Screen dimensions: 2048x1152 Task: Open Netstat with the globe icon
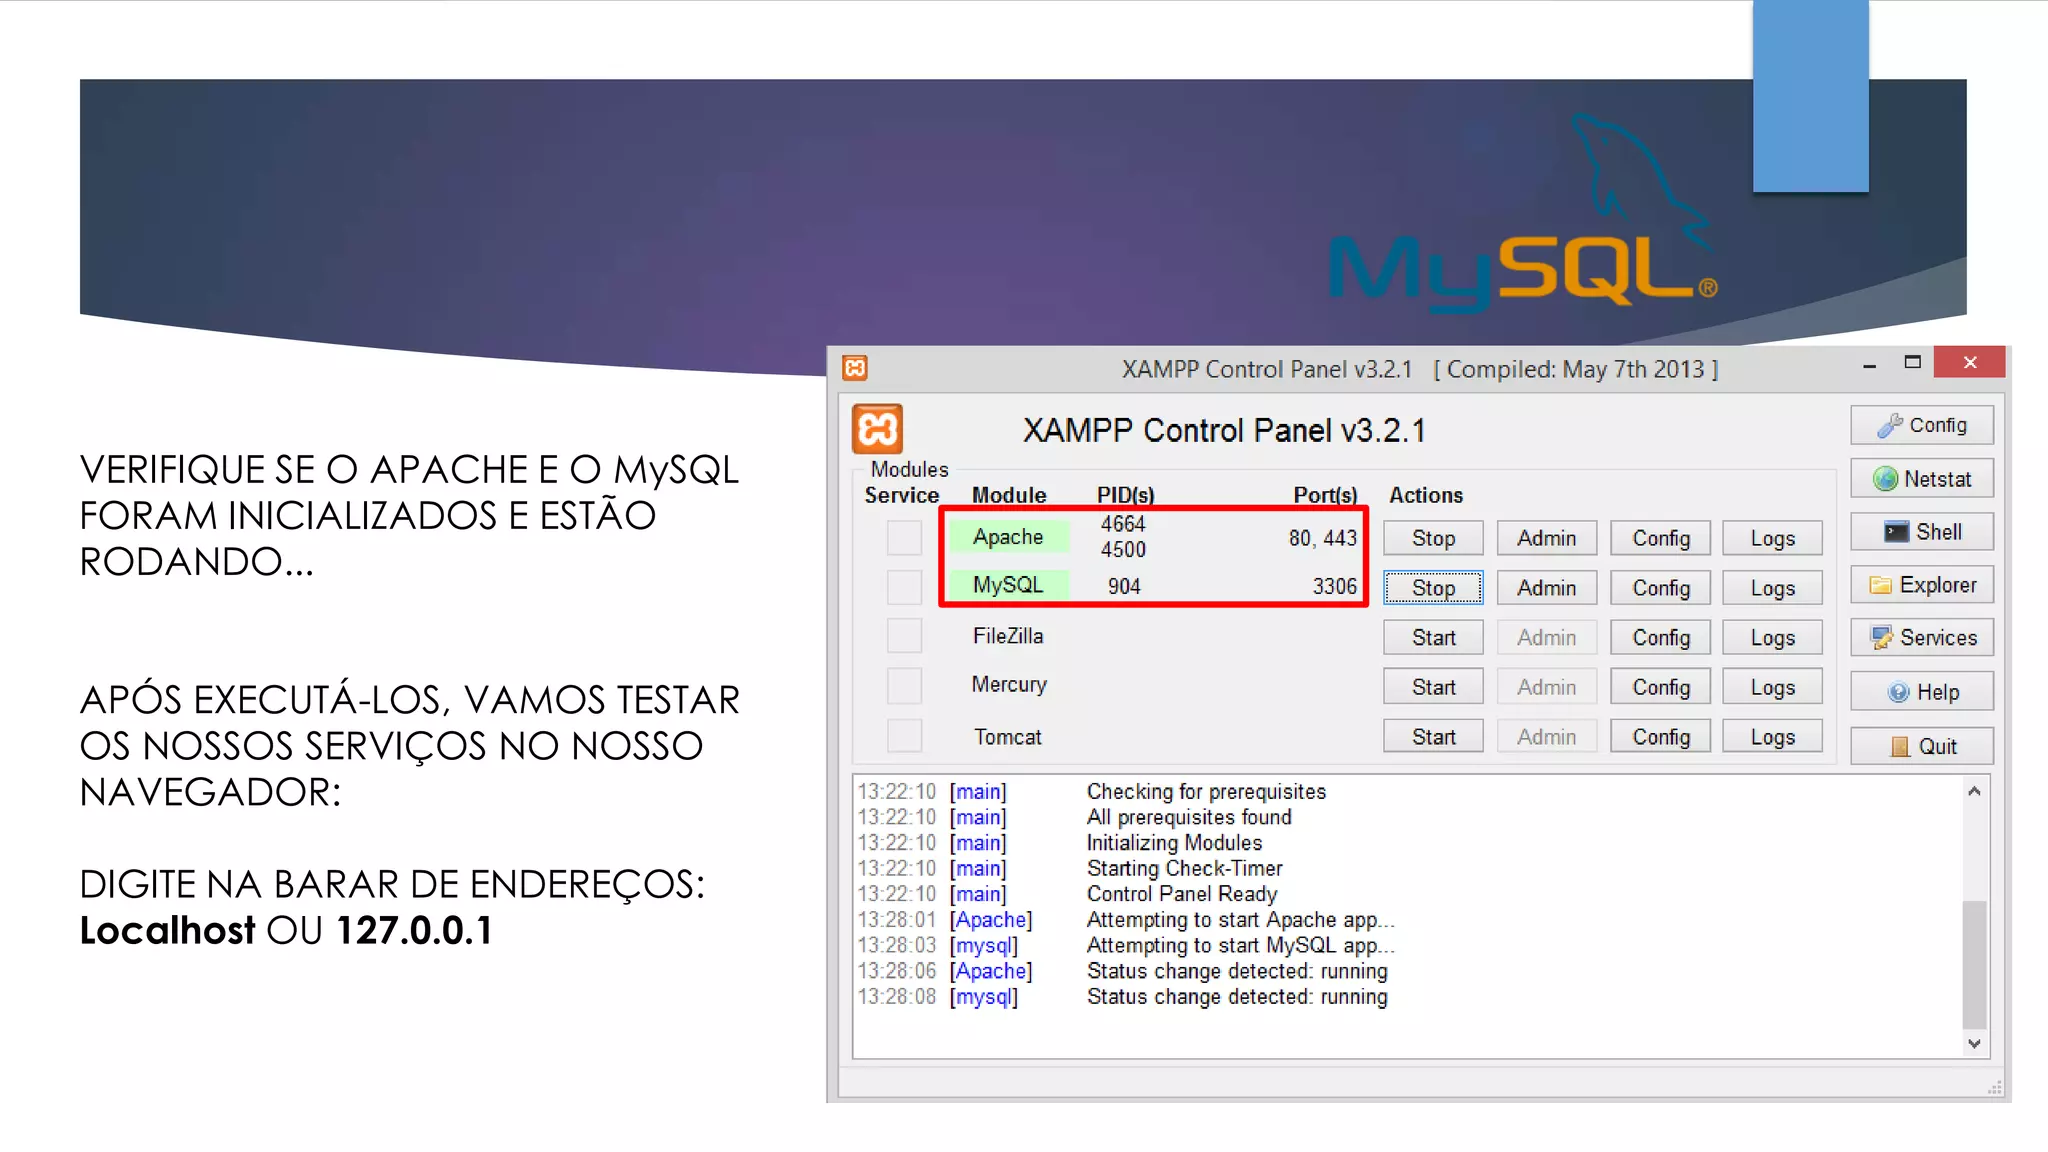coord(1921,479)
